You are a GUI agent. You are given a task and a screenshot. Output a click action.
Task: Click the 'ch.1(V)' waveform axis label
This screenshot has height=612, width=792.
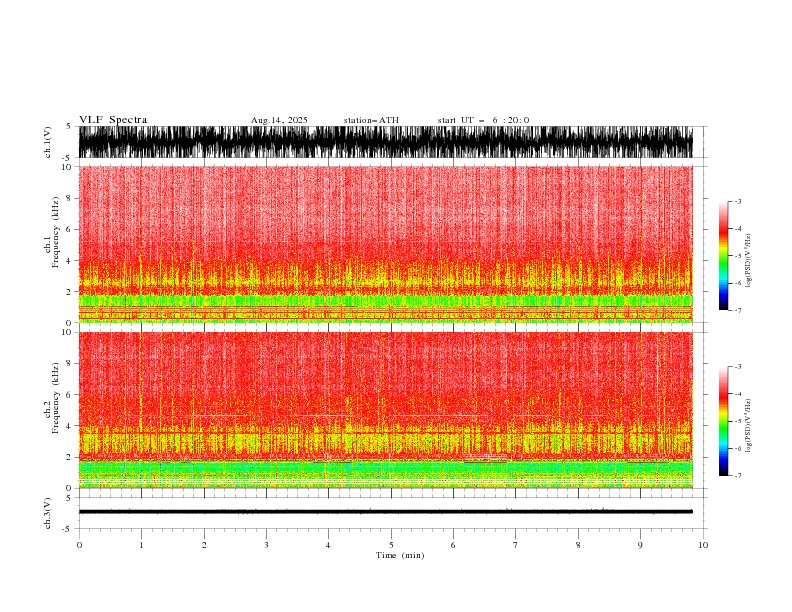coord(48,142)
